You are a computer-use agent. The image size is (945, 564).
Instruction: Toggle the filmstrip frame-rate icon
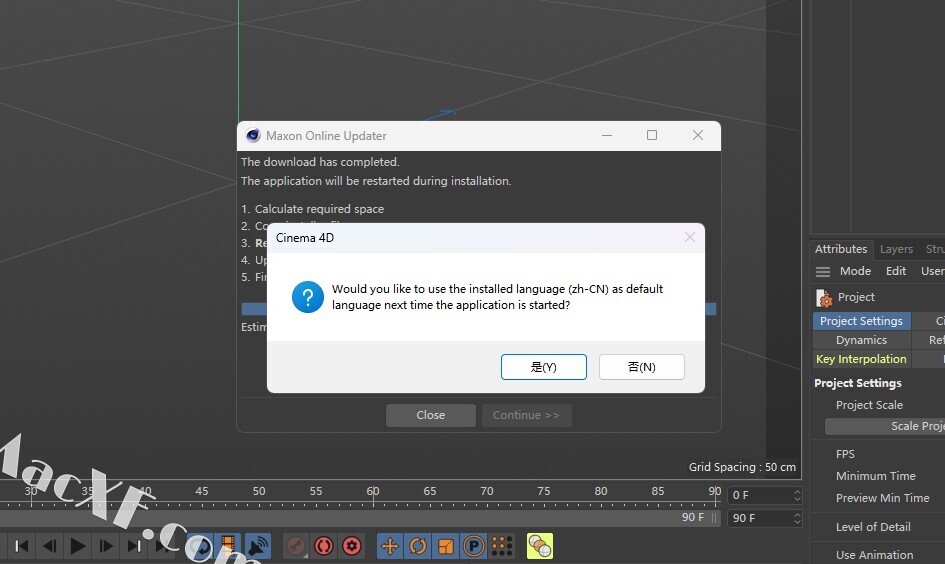pos(228,547)
